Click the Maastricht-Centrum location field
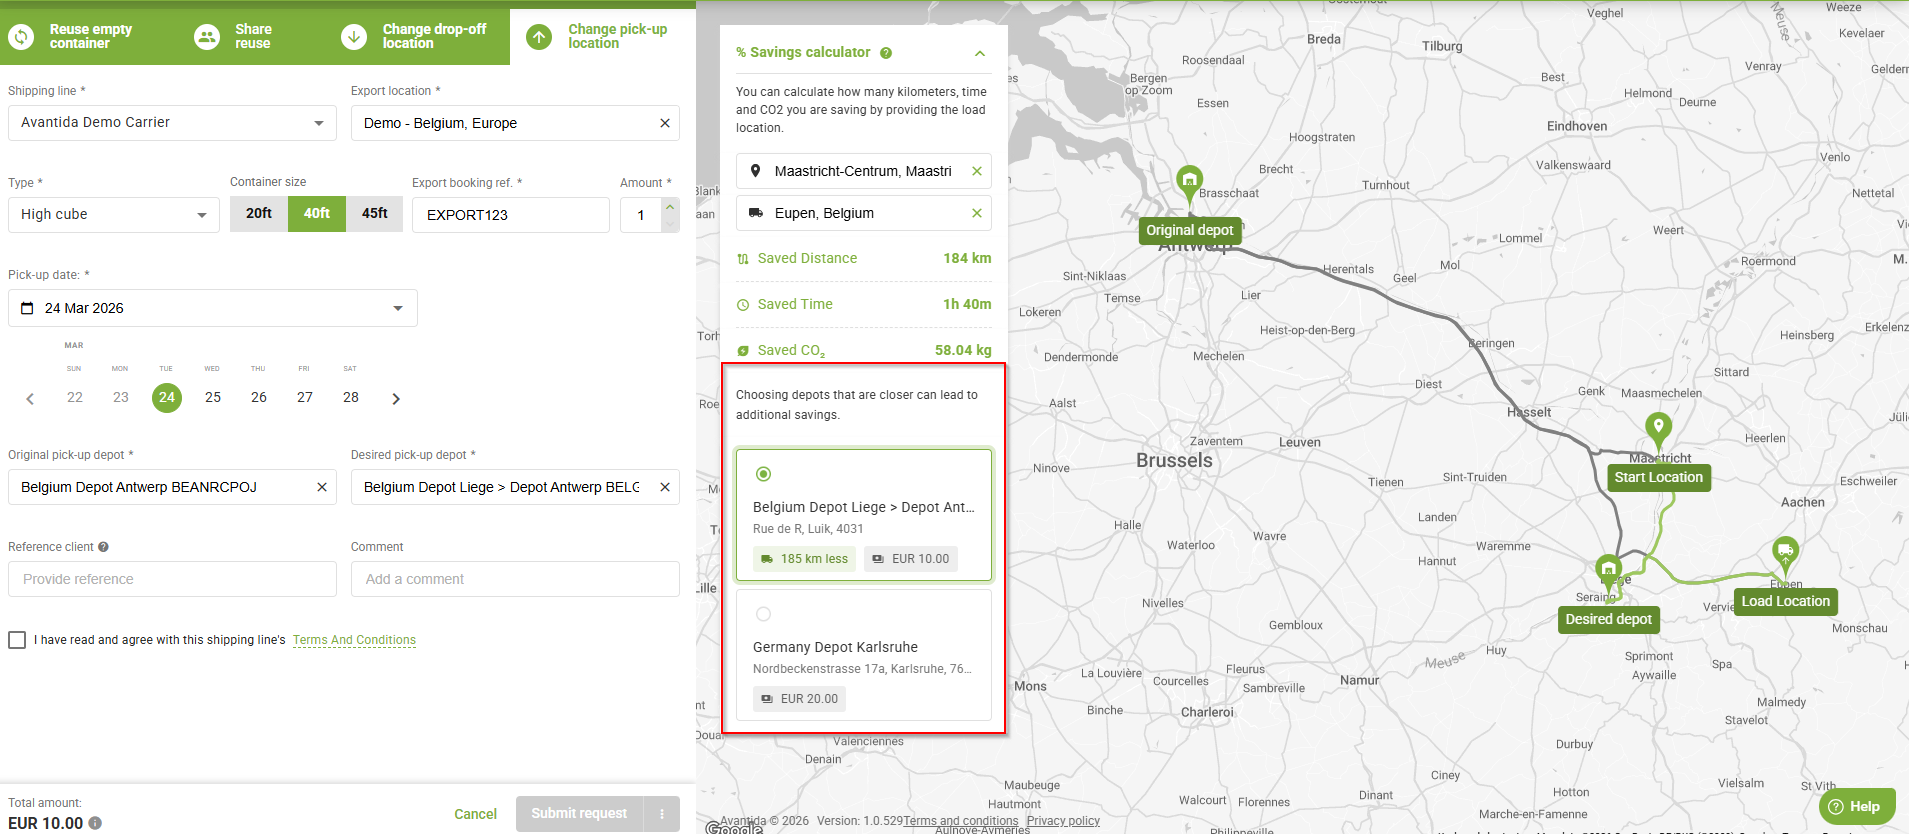This screenshot has width=1909, height=834. (864, 171)
